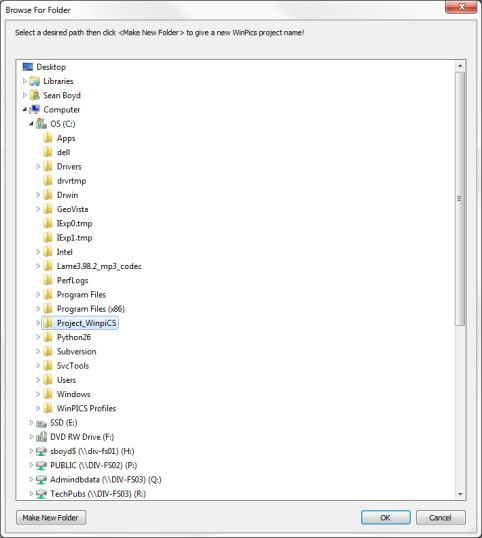Screen dimensions: 482x538
Task: Click the Computer icon in tree
Action: (35, 109)
